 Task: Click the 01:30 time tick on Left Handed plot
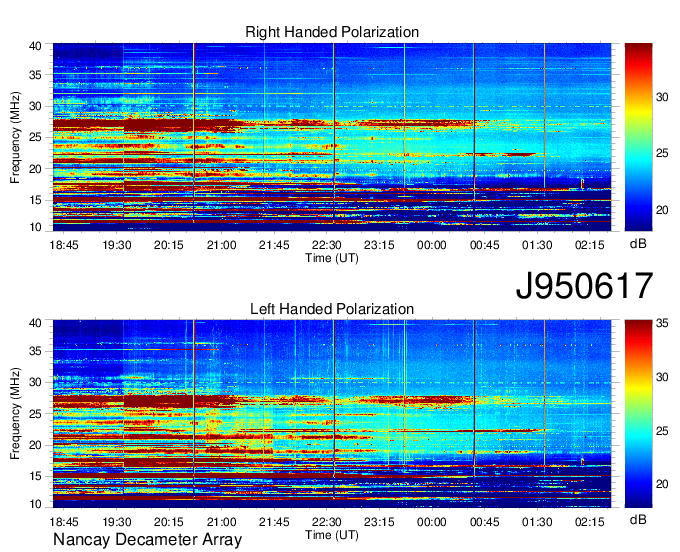click(x=537, y=522)
